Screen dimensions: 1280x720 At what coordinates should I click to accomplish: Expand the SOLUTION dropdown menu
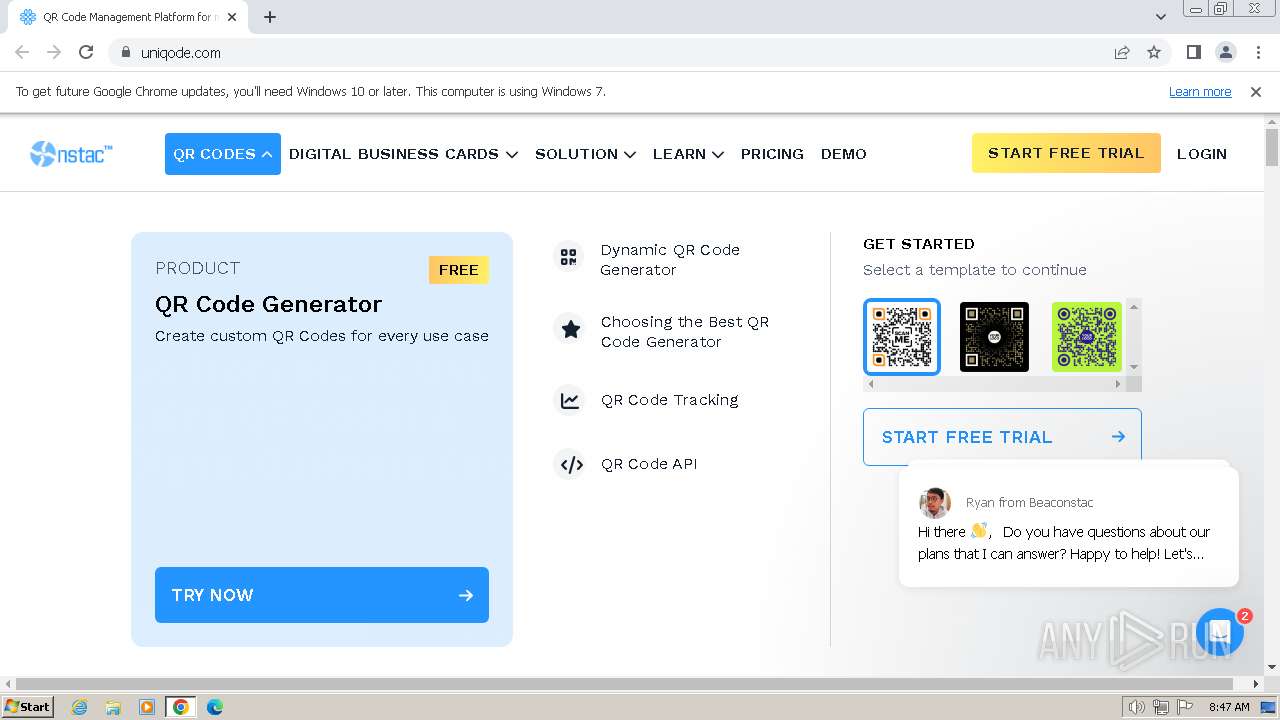click(x=585, y=154)
